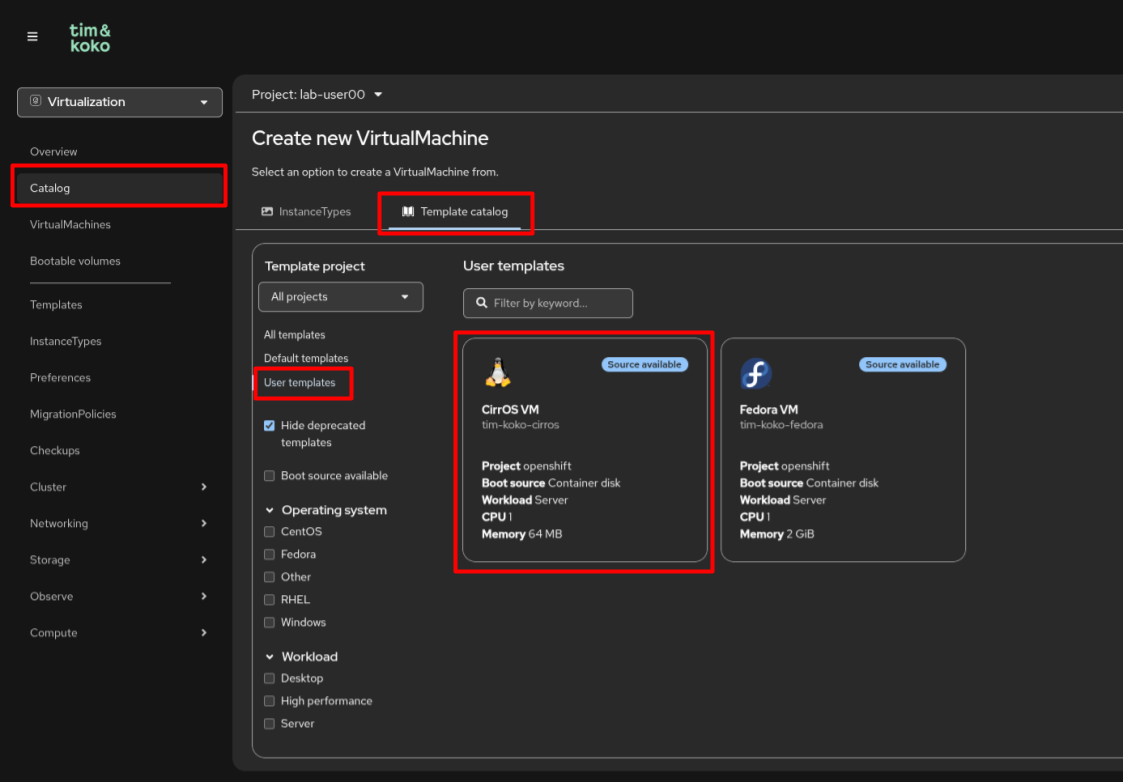Switch to the Template catalog tab
Viewport: 1123px width, 782px height.
click(x=455, y=211)
